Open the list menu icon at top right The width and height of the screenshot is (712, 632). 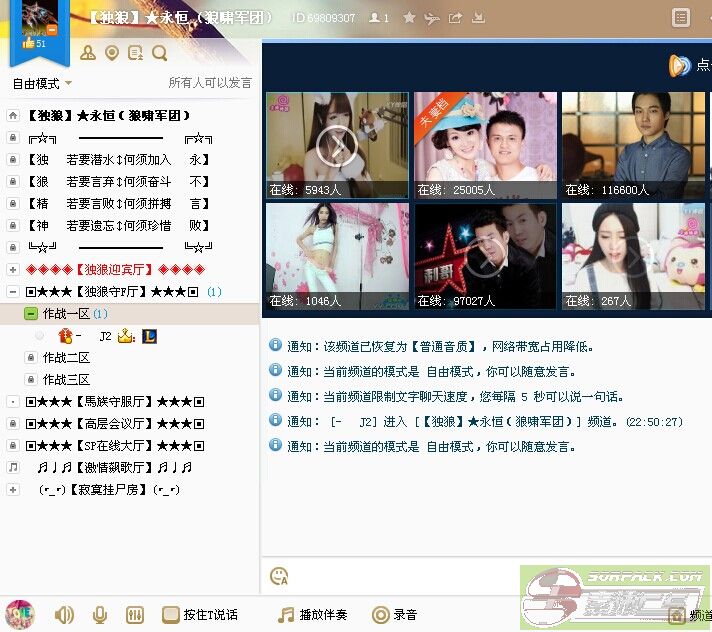tap(680, 18)
